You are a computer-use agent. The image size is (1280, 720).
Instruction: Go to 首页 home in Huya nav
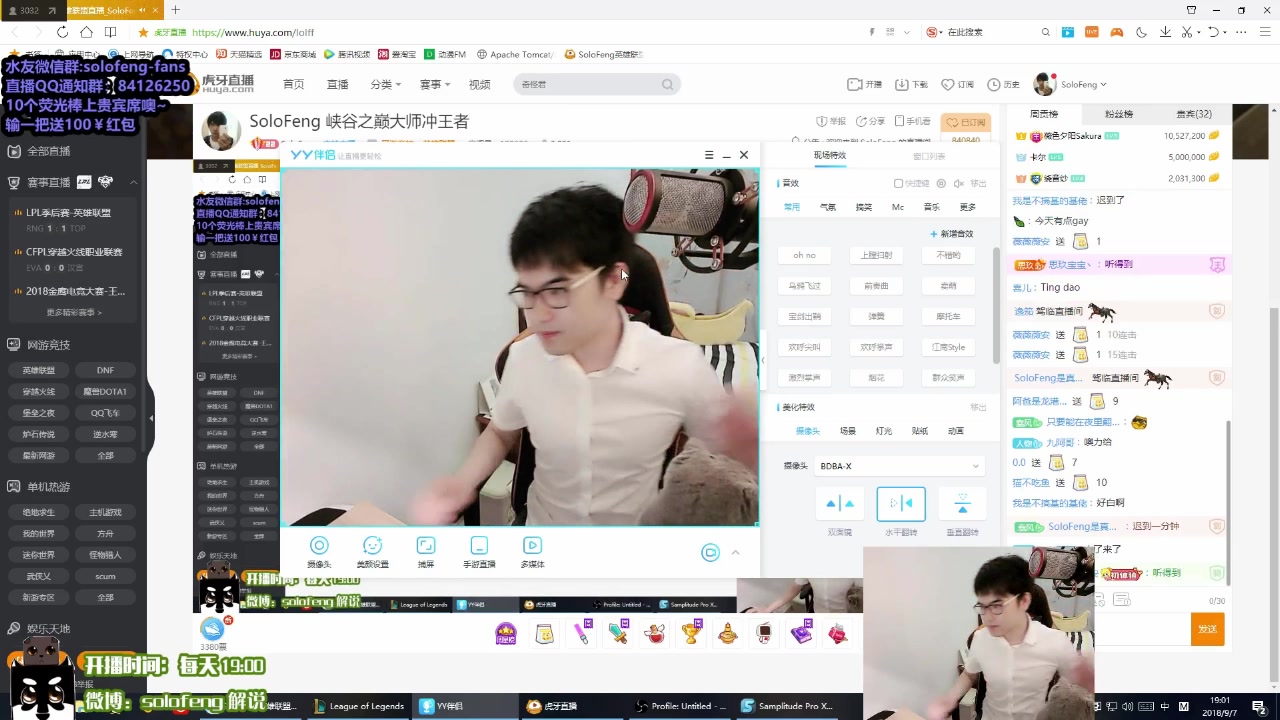tap(293, 84)
